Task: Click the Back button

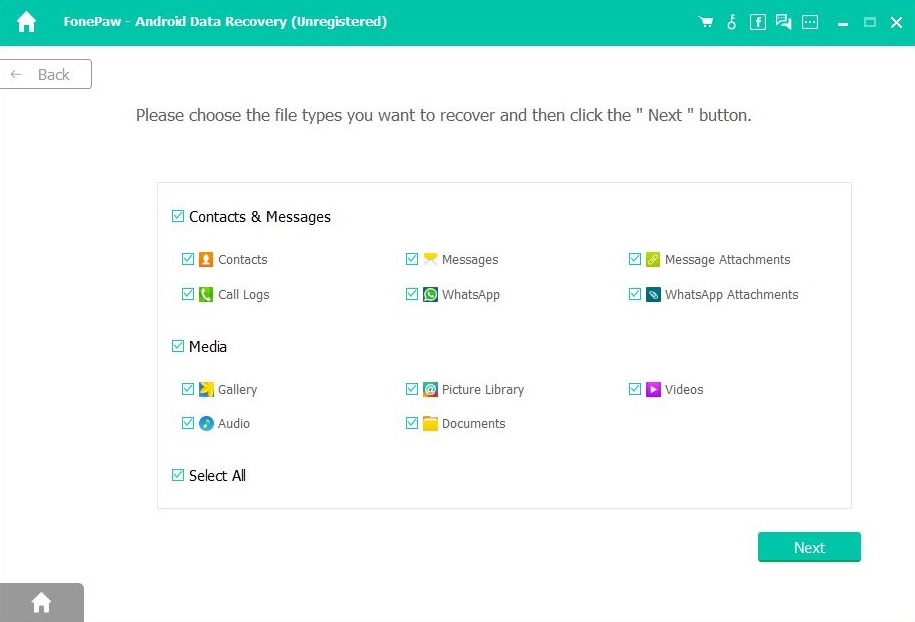Action: click(x=45, y=73)
